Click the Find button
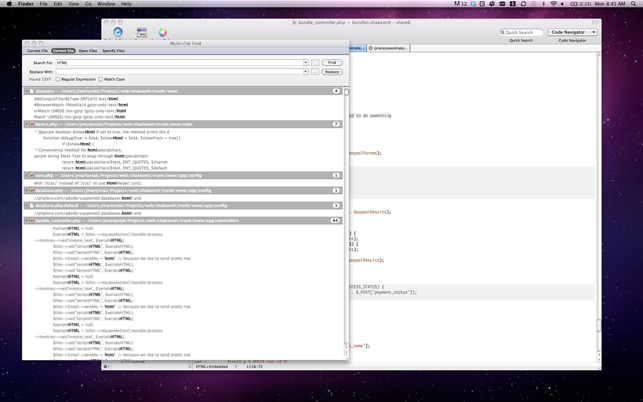 click(x=332, y=62)
